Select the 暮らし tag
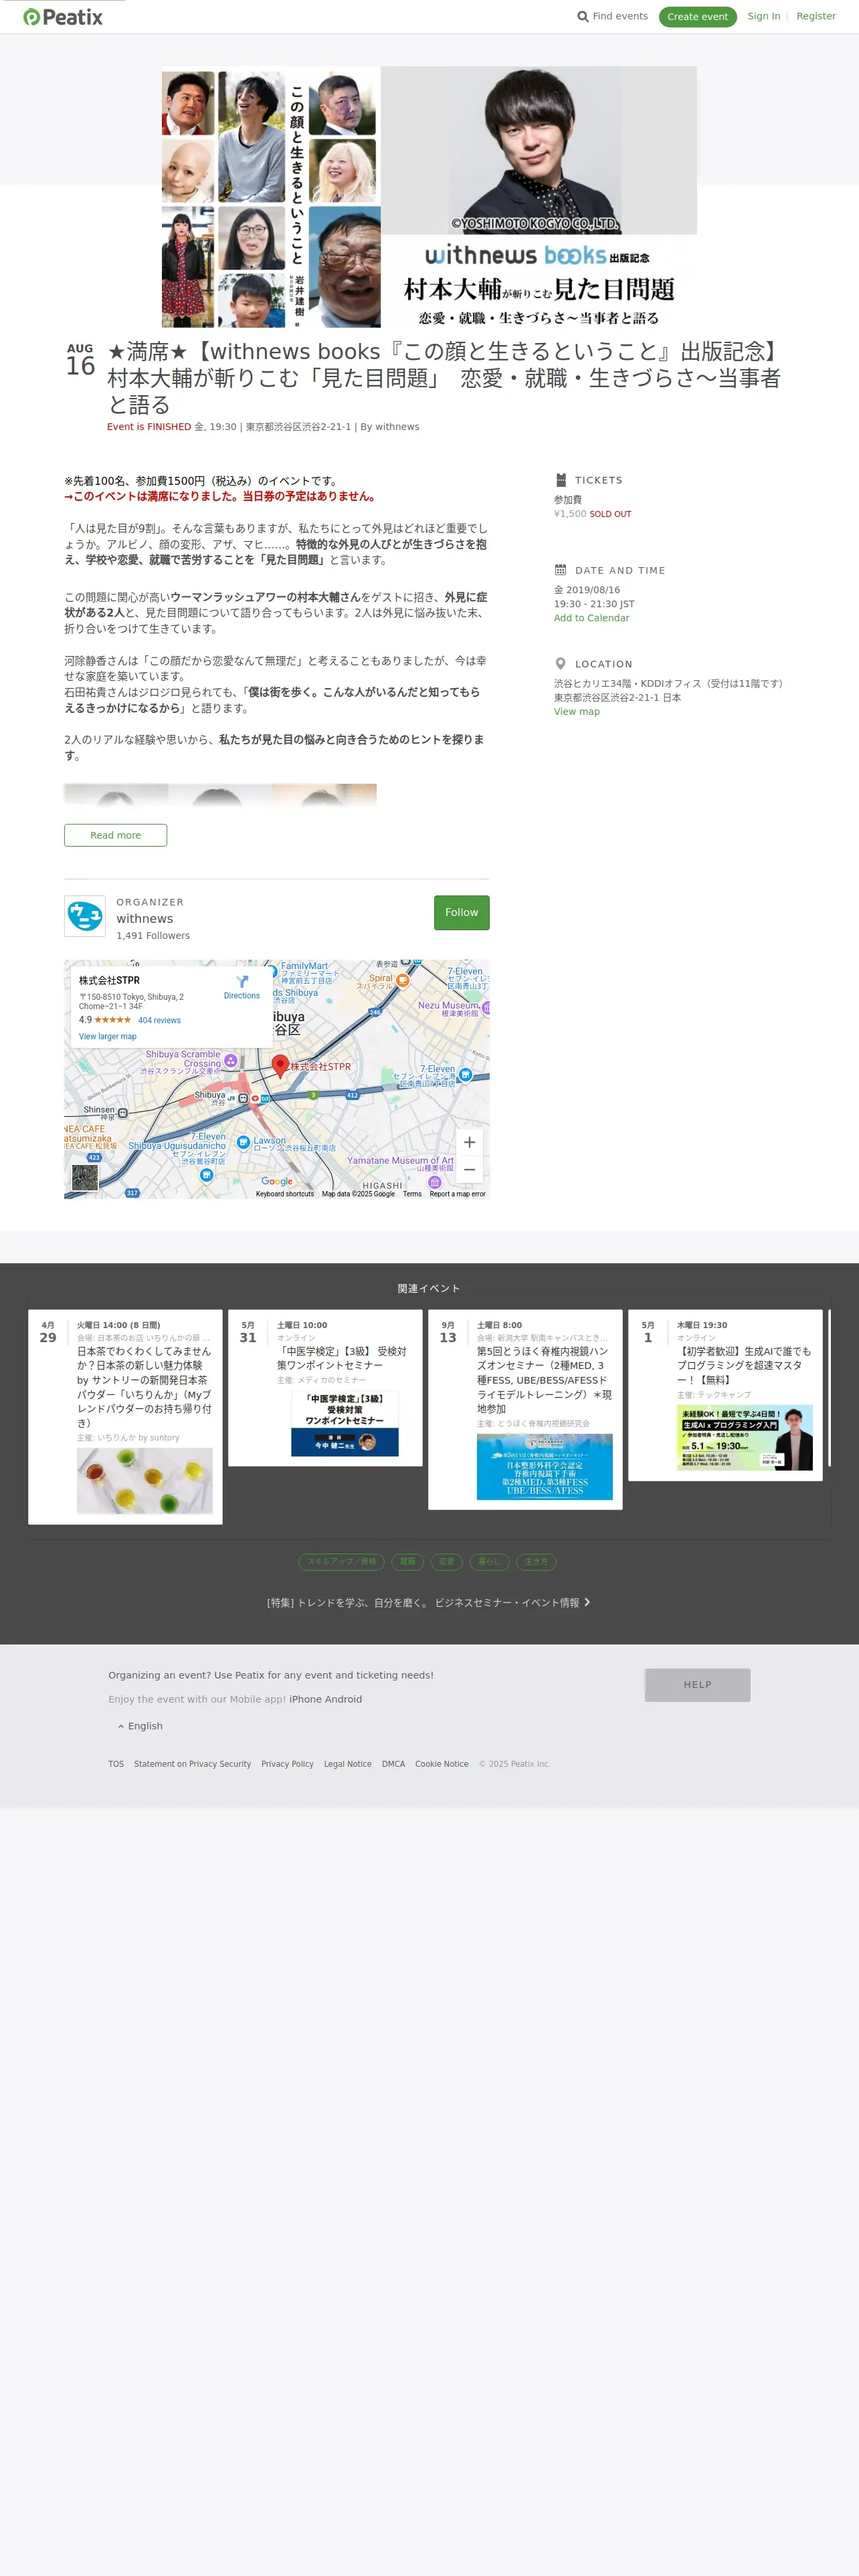The image size is (859, 2576). pyautogui.click(x=489, y=1562)
